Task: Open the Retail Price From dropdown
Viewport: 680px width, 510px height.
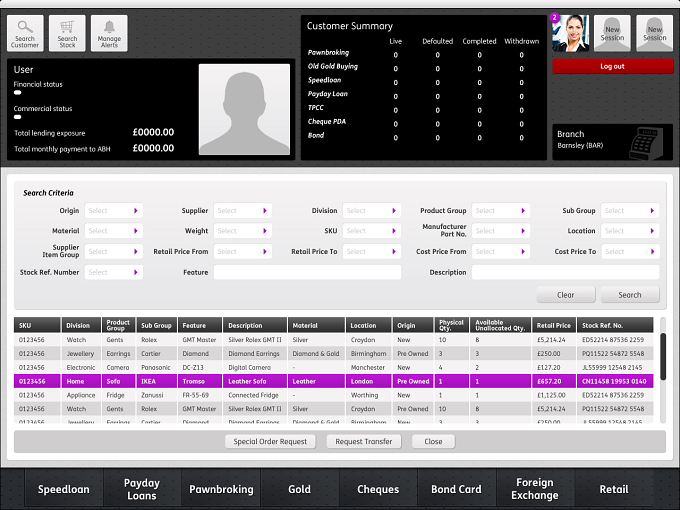Action: pos(242,252)
